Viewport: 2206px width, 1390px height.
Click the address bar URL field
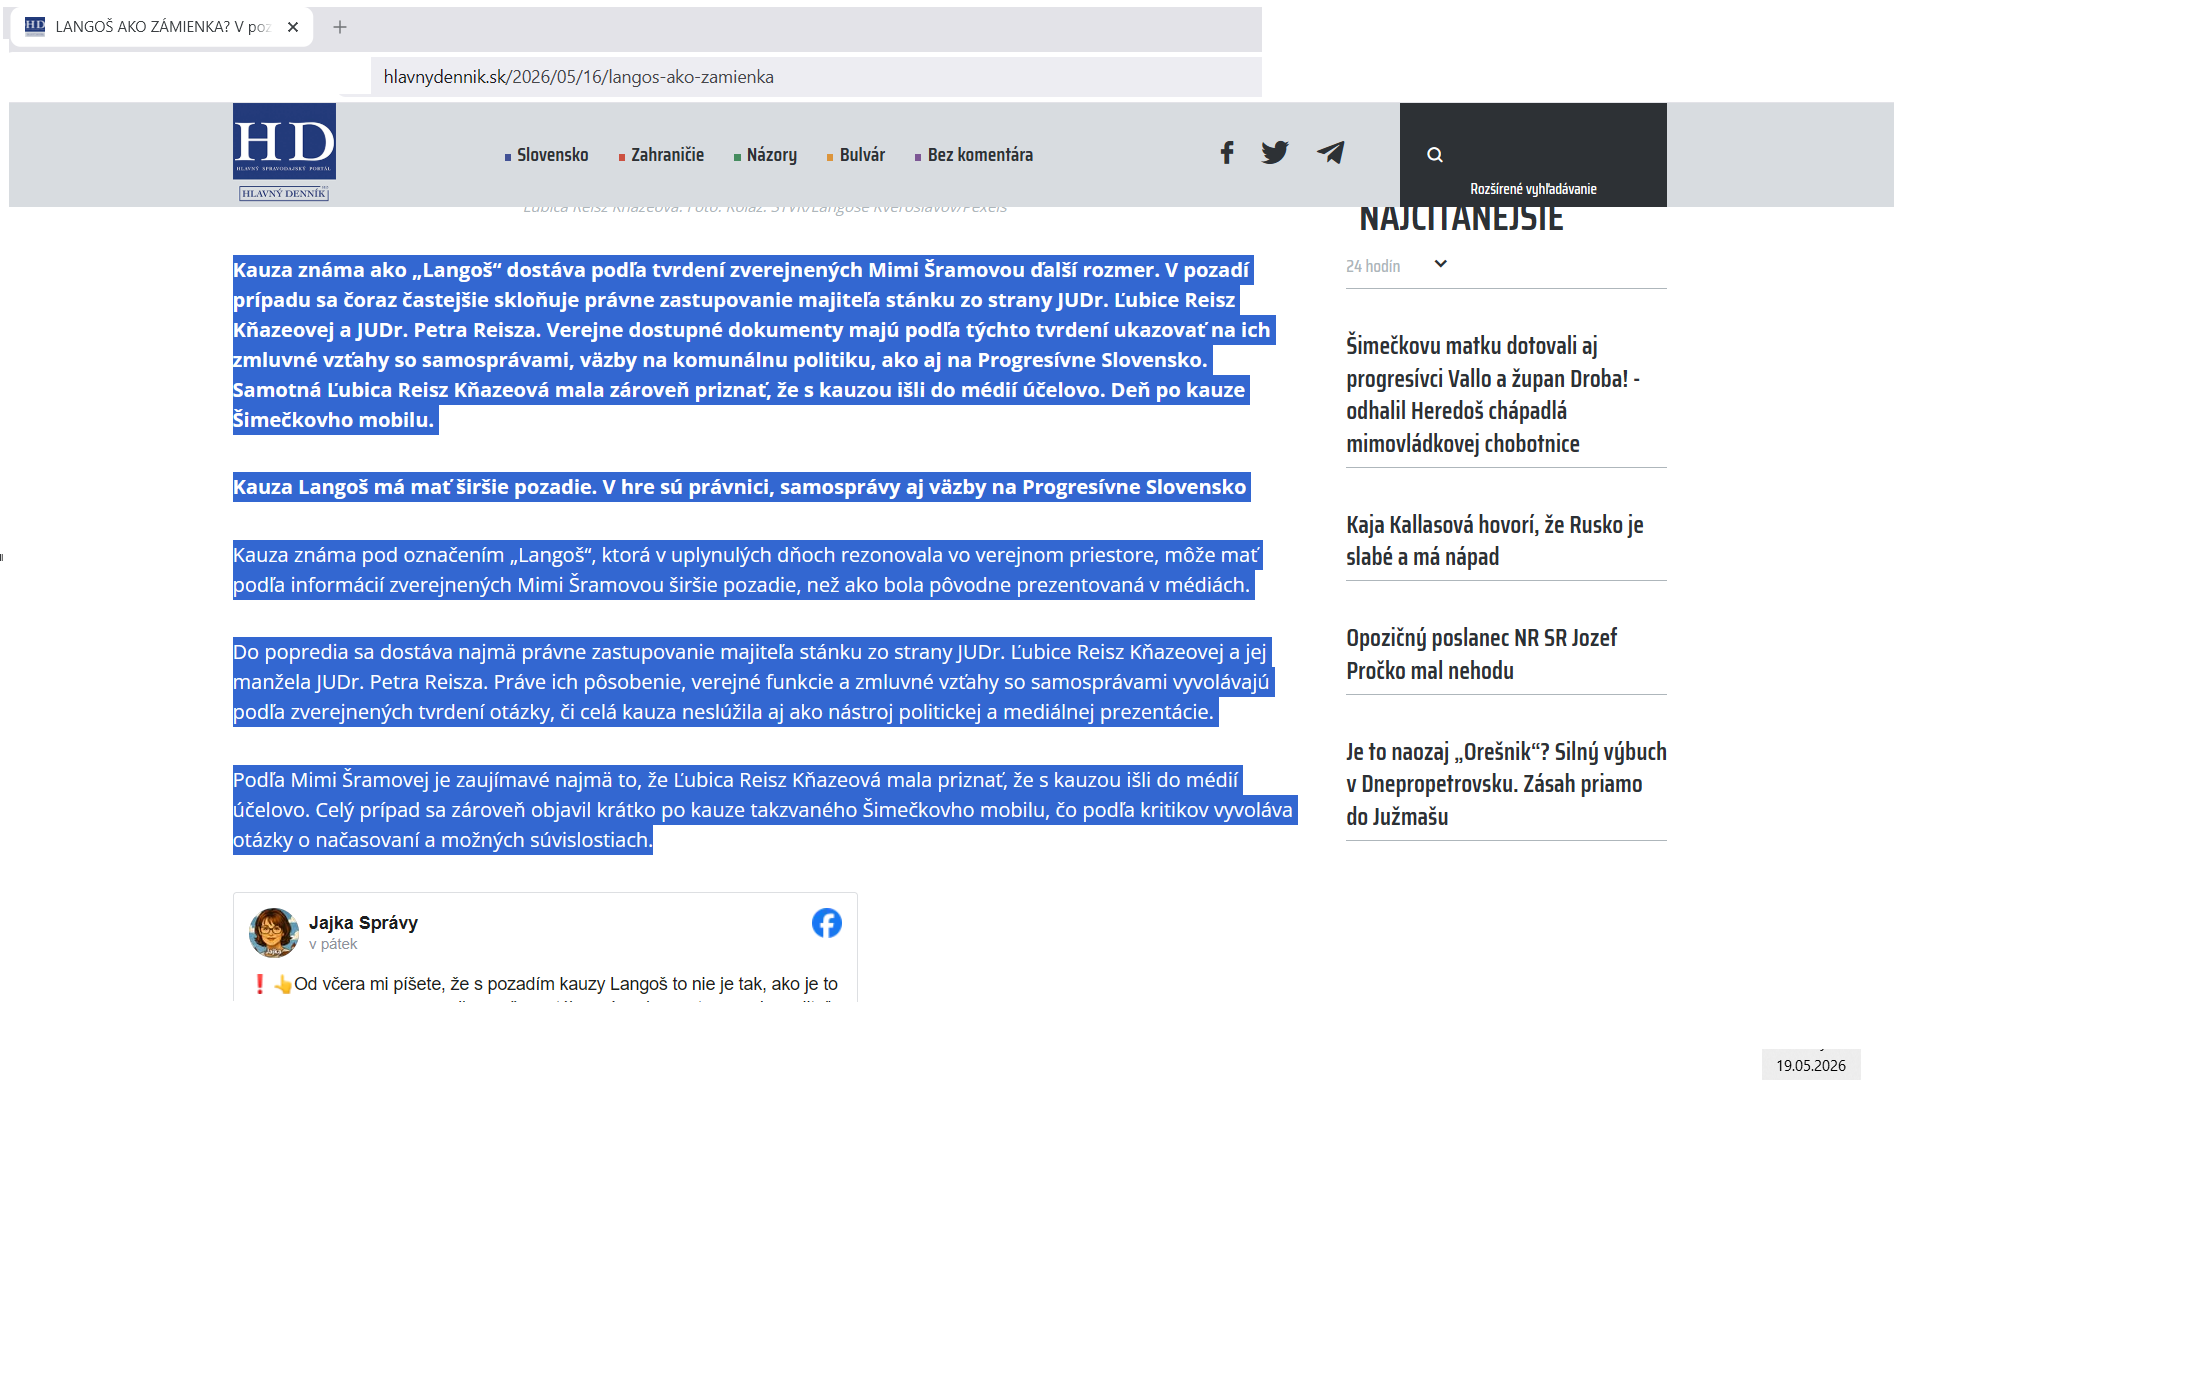815,77
